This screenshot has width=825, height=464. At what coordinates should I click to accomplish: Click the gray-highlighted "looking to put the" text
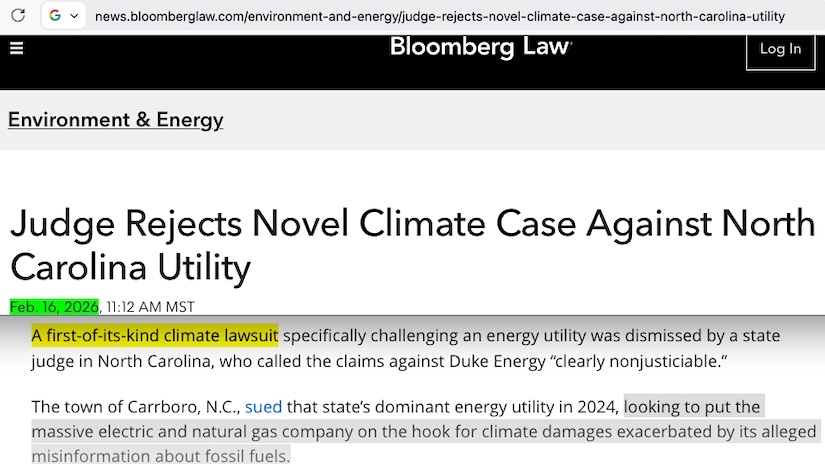(x=692, y=407)
